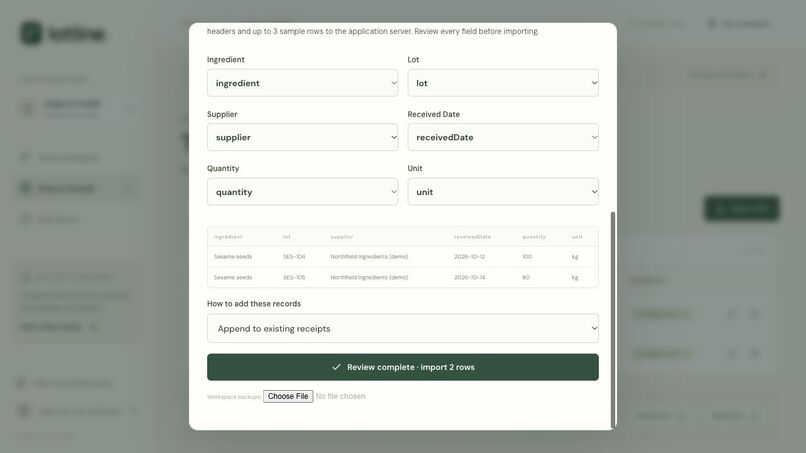
Task: Select the 'SES-105' lot cell
Action: (x=294, y=278)
